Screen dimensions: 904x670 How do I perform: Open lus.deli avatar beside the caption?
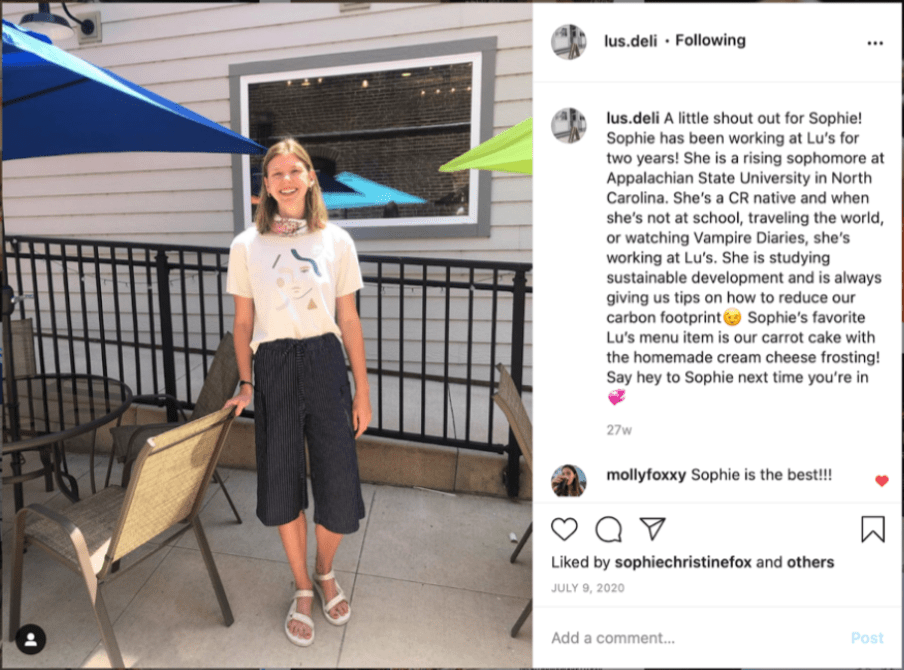[568, 125]
